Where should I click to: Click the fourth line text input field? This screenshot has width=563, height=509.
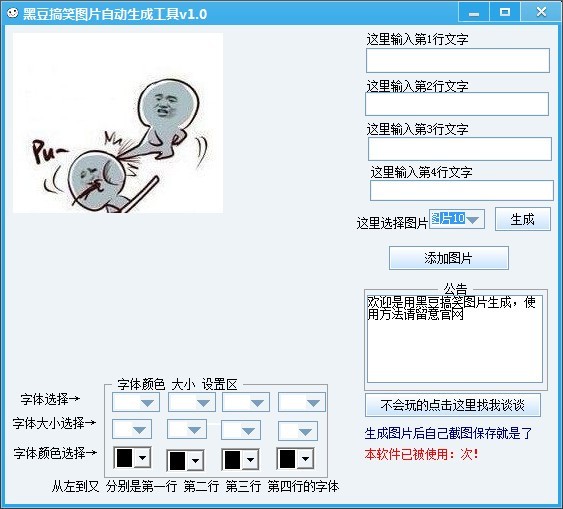coord(462,190)
